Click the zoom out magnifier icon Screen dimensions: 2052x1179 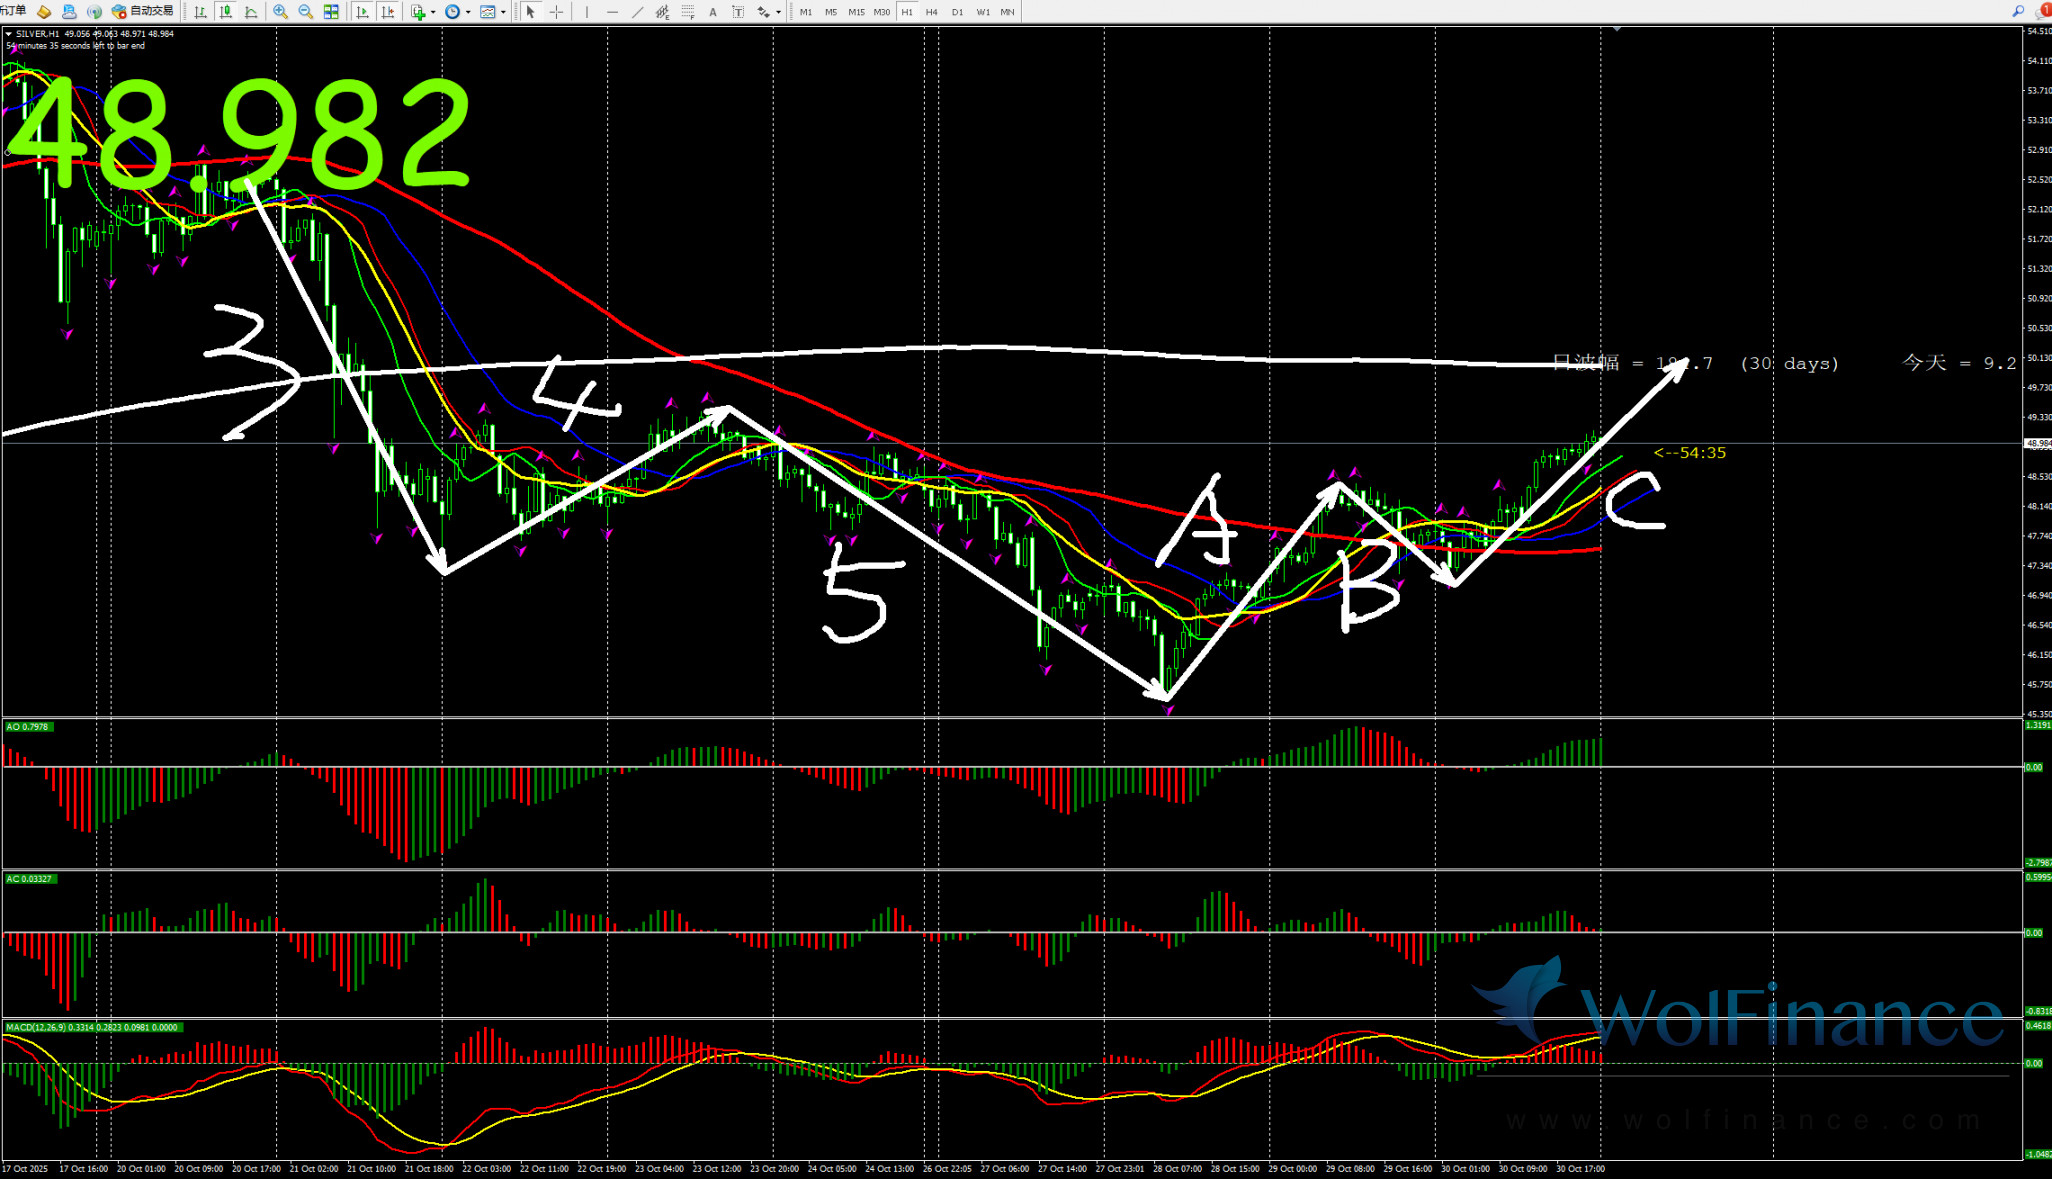pyautogui.click(x=305, y=12)
